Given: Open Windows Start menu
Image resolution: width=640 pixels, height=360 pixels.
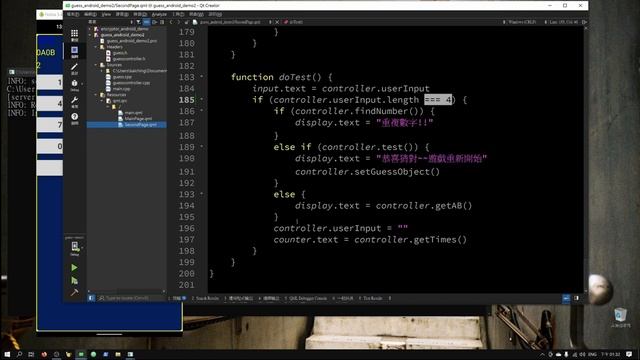Looking at the screenshot, I should click(7, 354).
